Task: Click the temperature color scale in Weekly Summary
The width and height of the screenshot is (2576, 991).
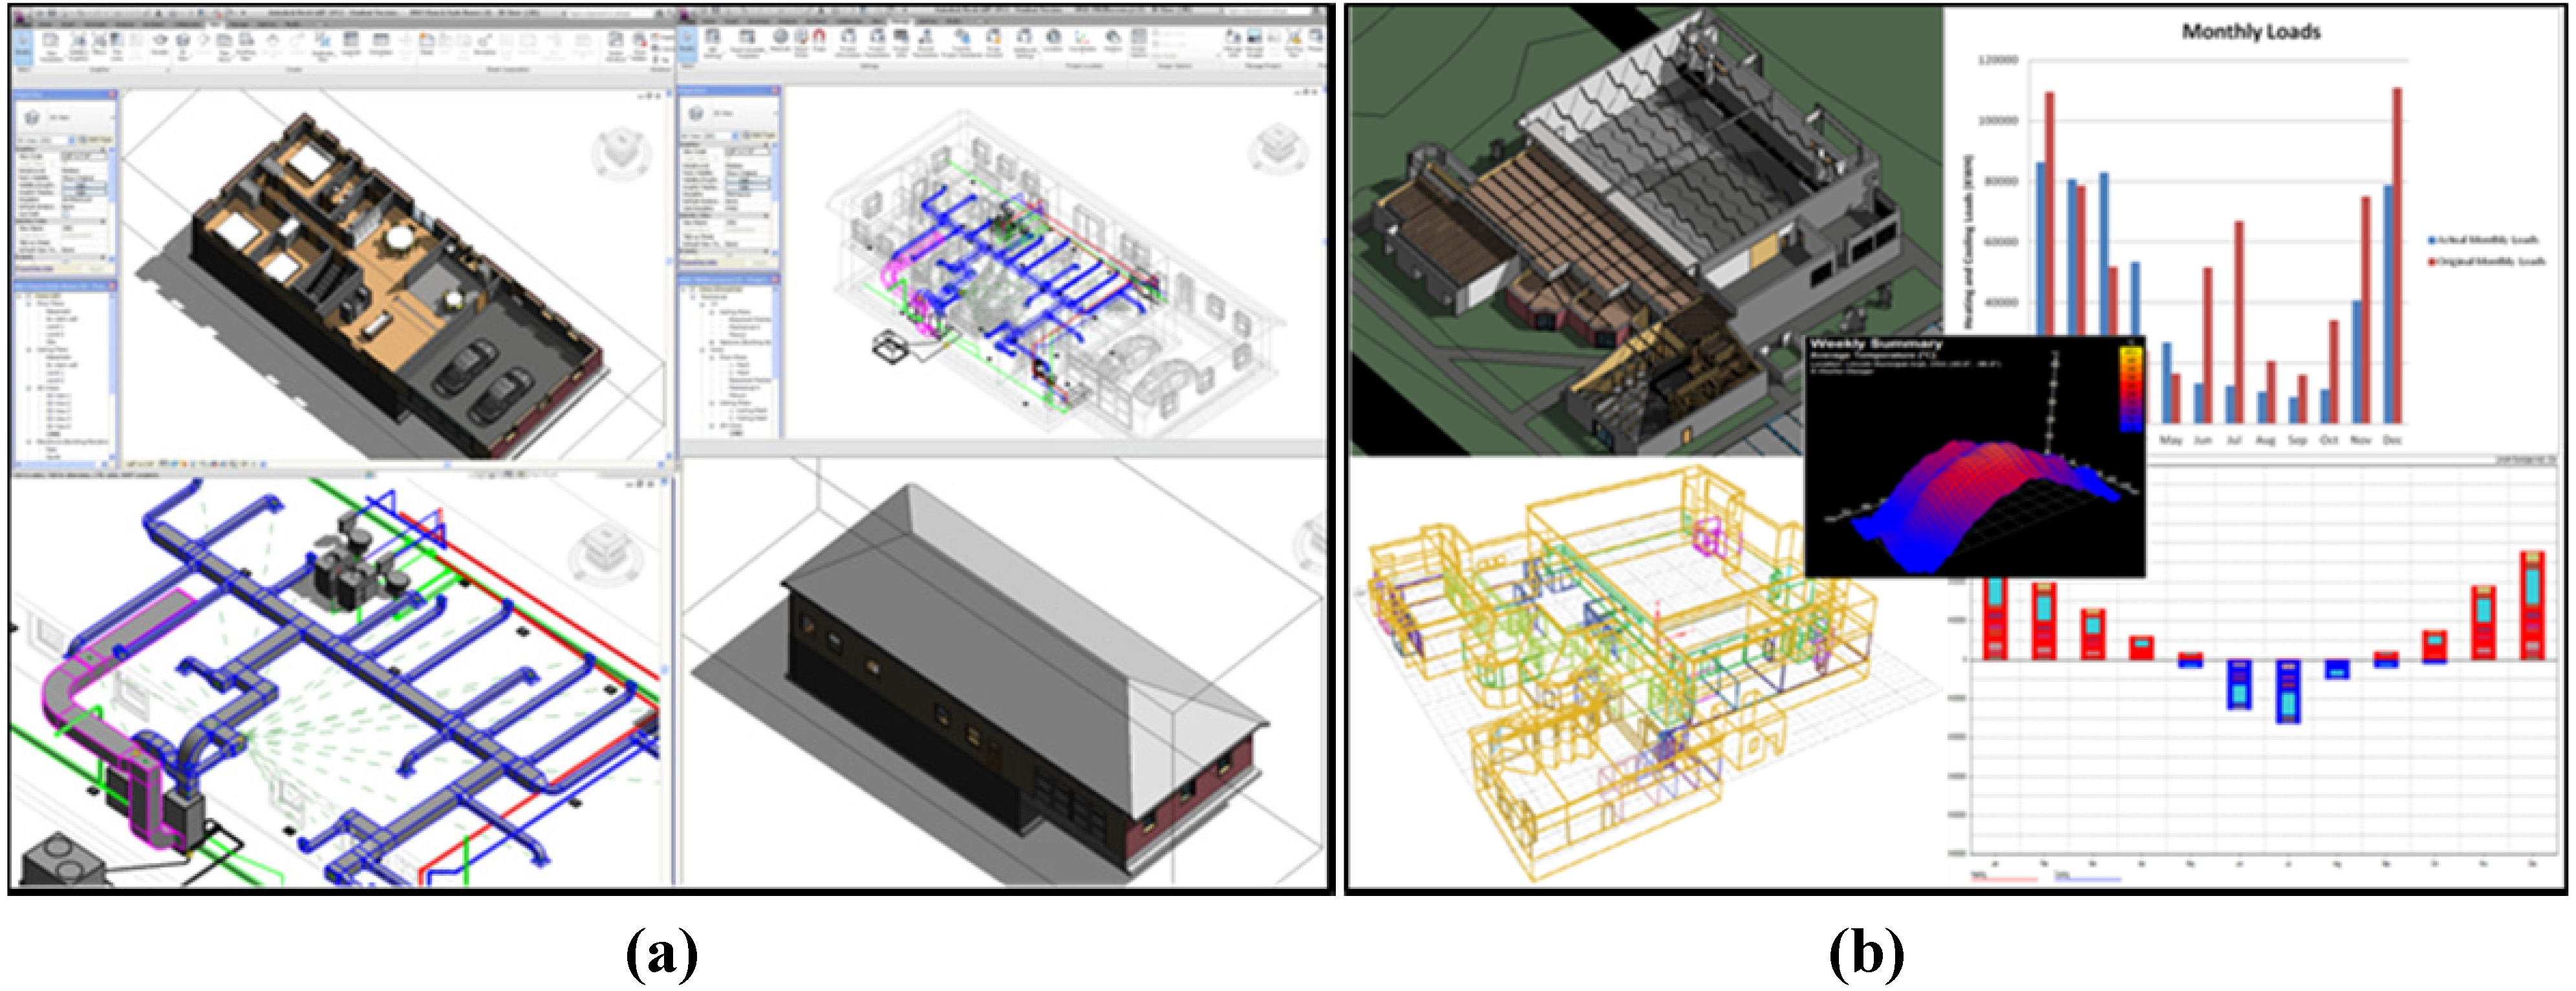Action: tap(2131, 388)
